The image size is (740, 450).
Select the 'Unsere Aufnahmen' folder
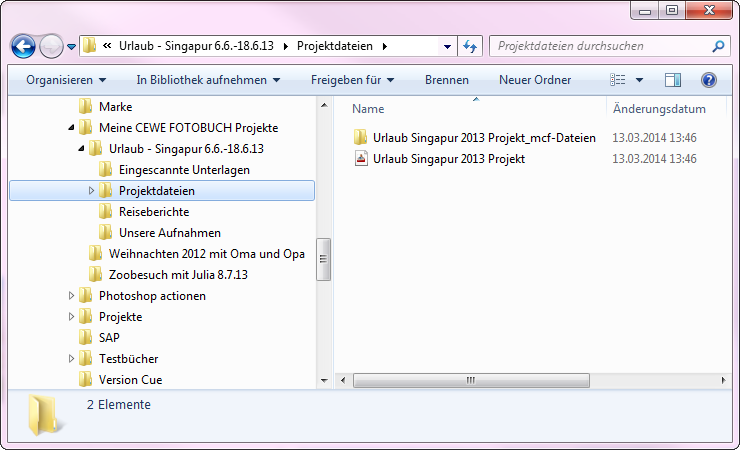(169, 233)
